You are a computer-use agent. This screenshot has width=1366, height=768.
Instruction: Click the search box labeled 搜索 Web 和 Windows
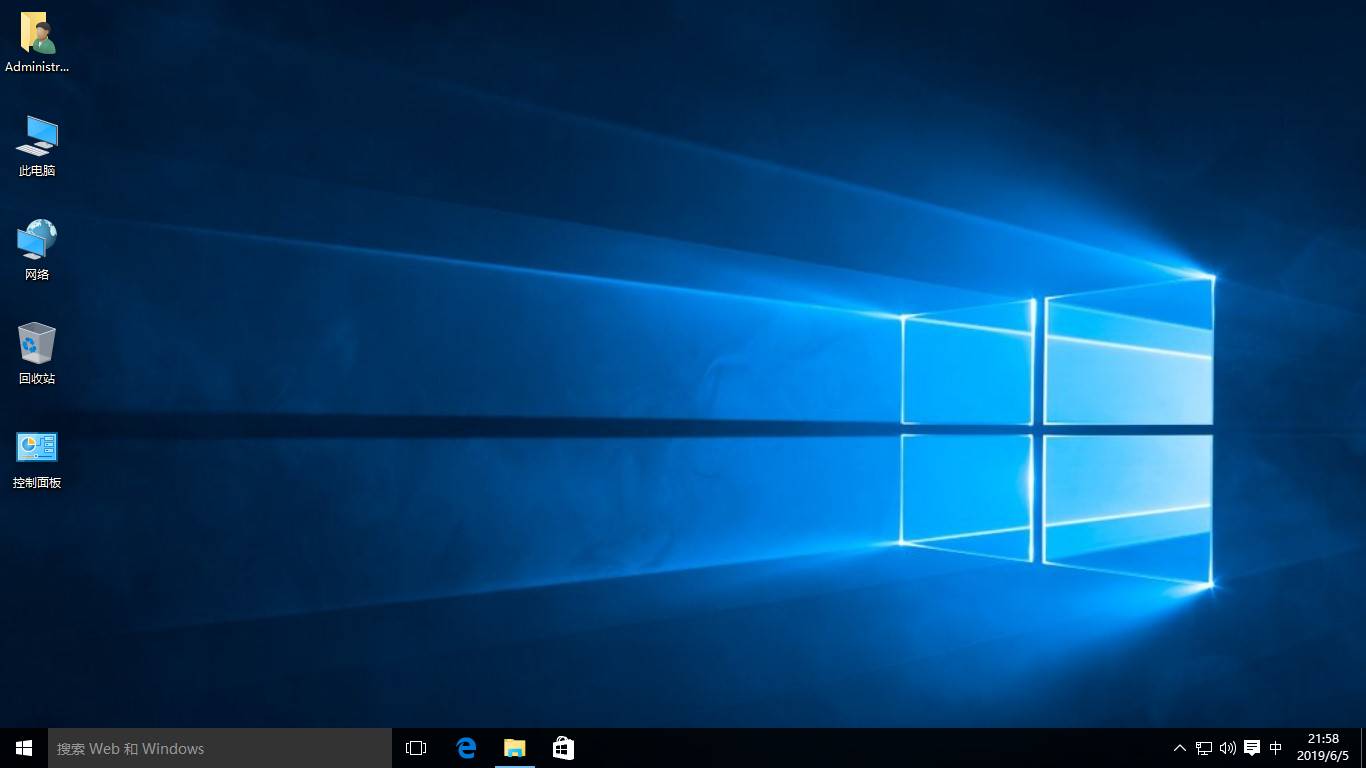click(220, 747)
